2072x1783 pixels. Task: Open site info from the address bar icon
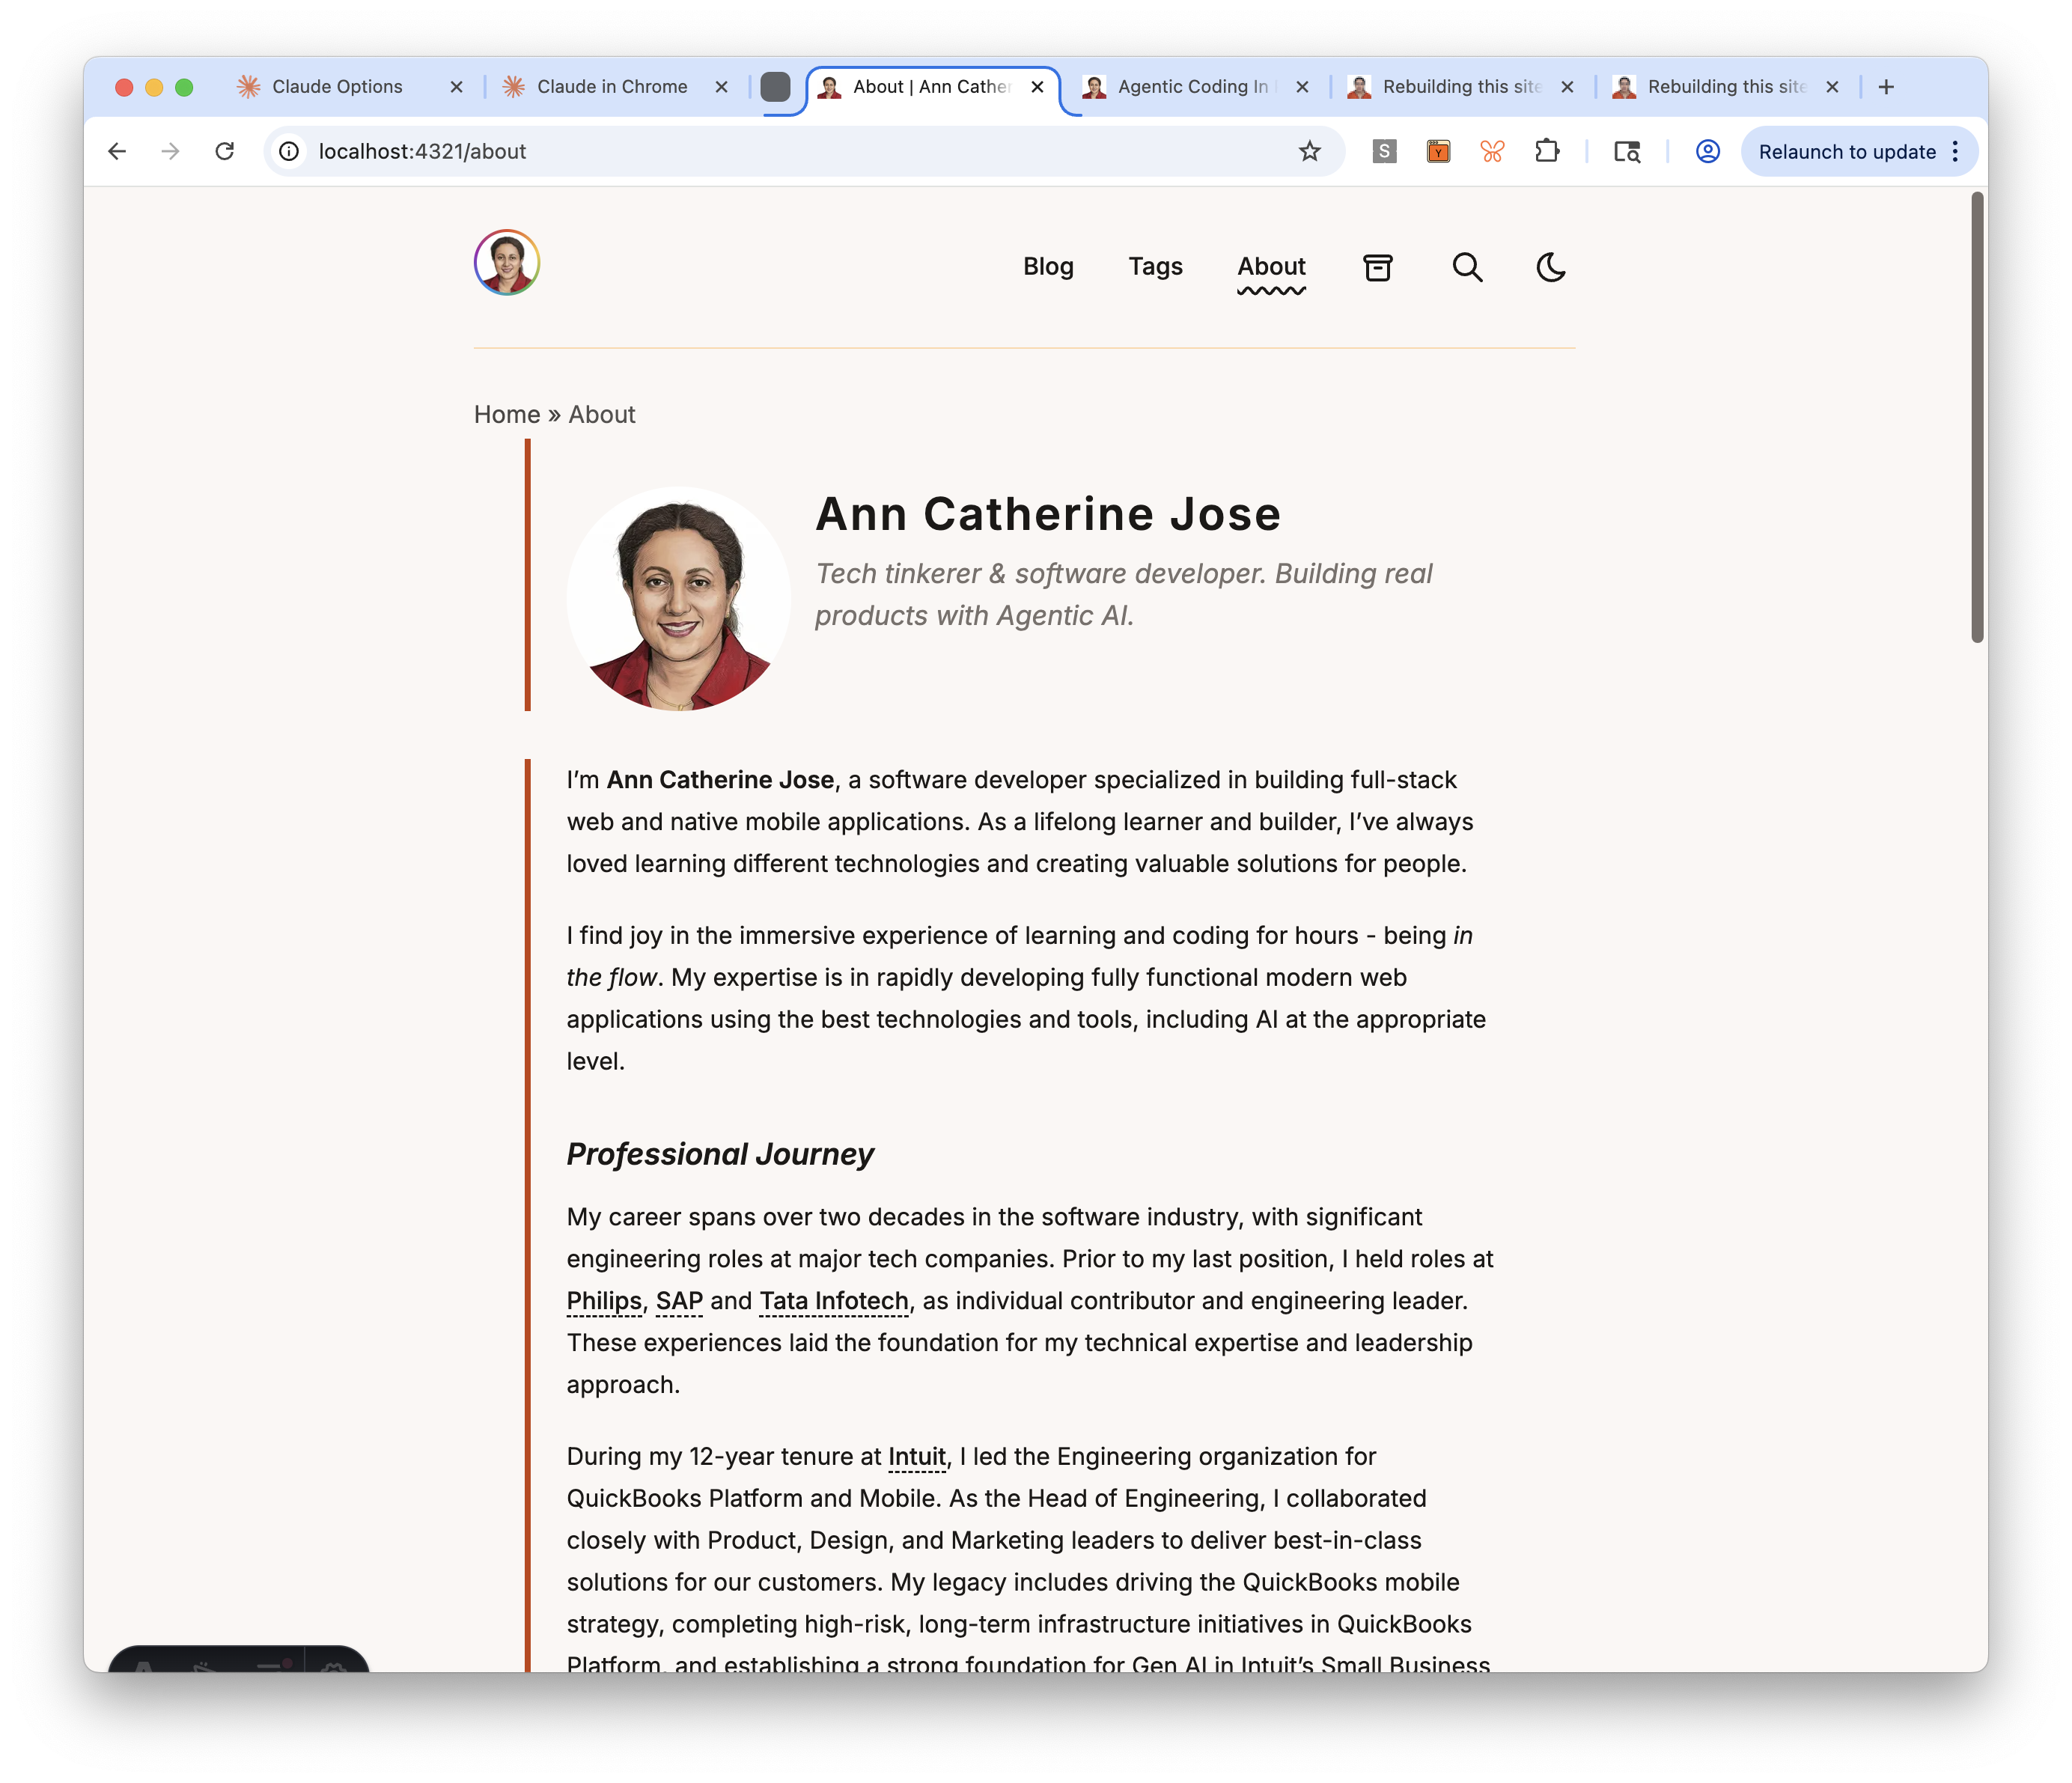click(x=288, y=151)
